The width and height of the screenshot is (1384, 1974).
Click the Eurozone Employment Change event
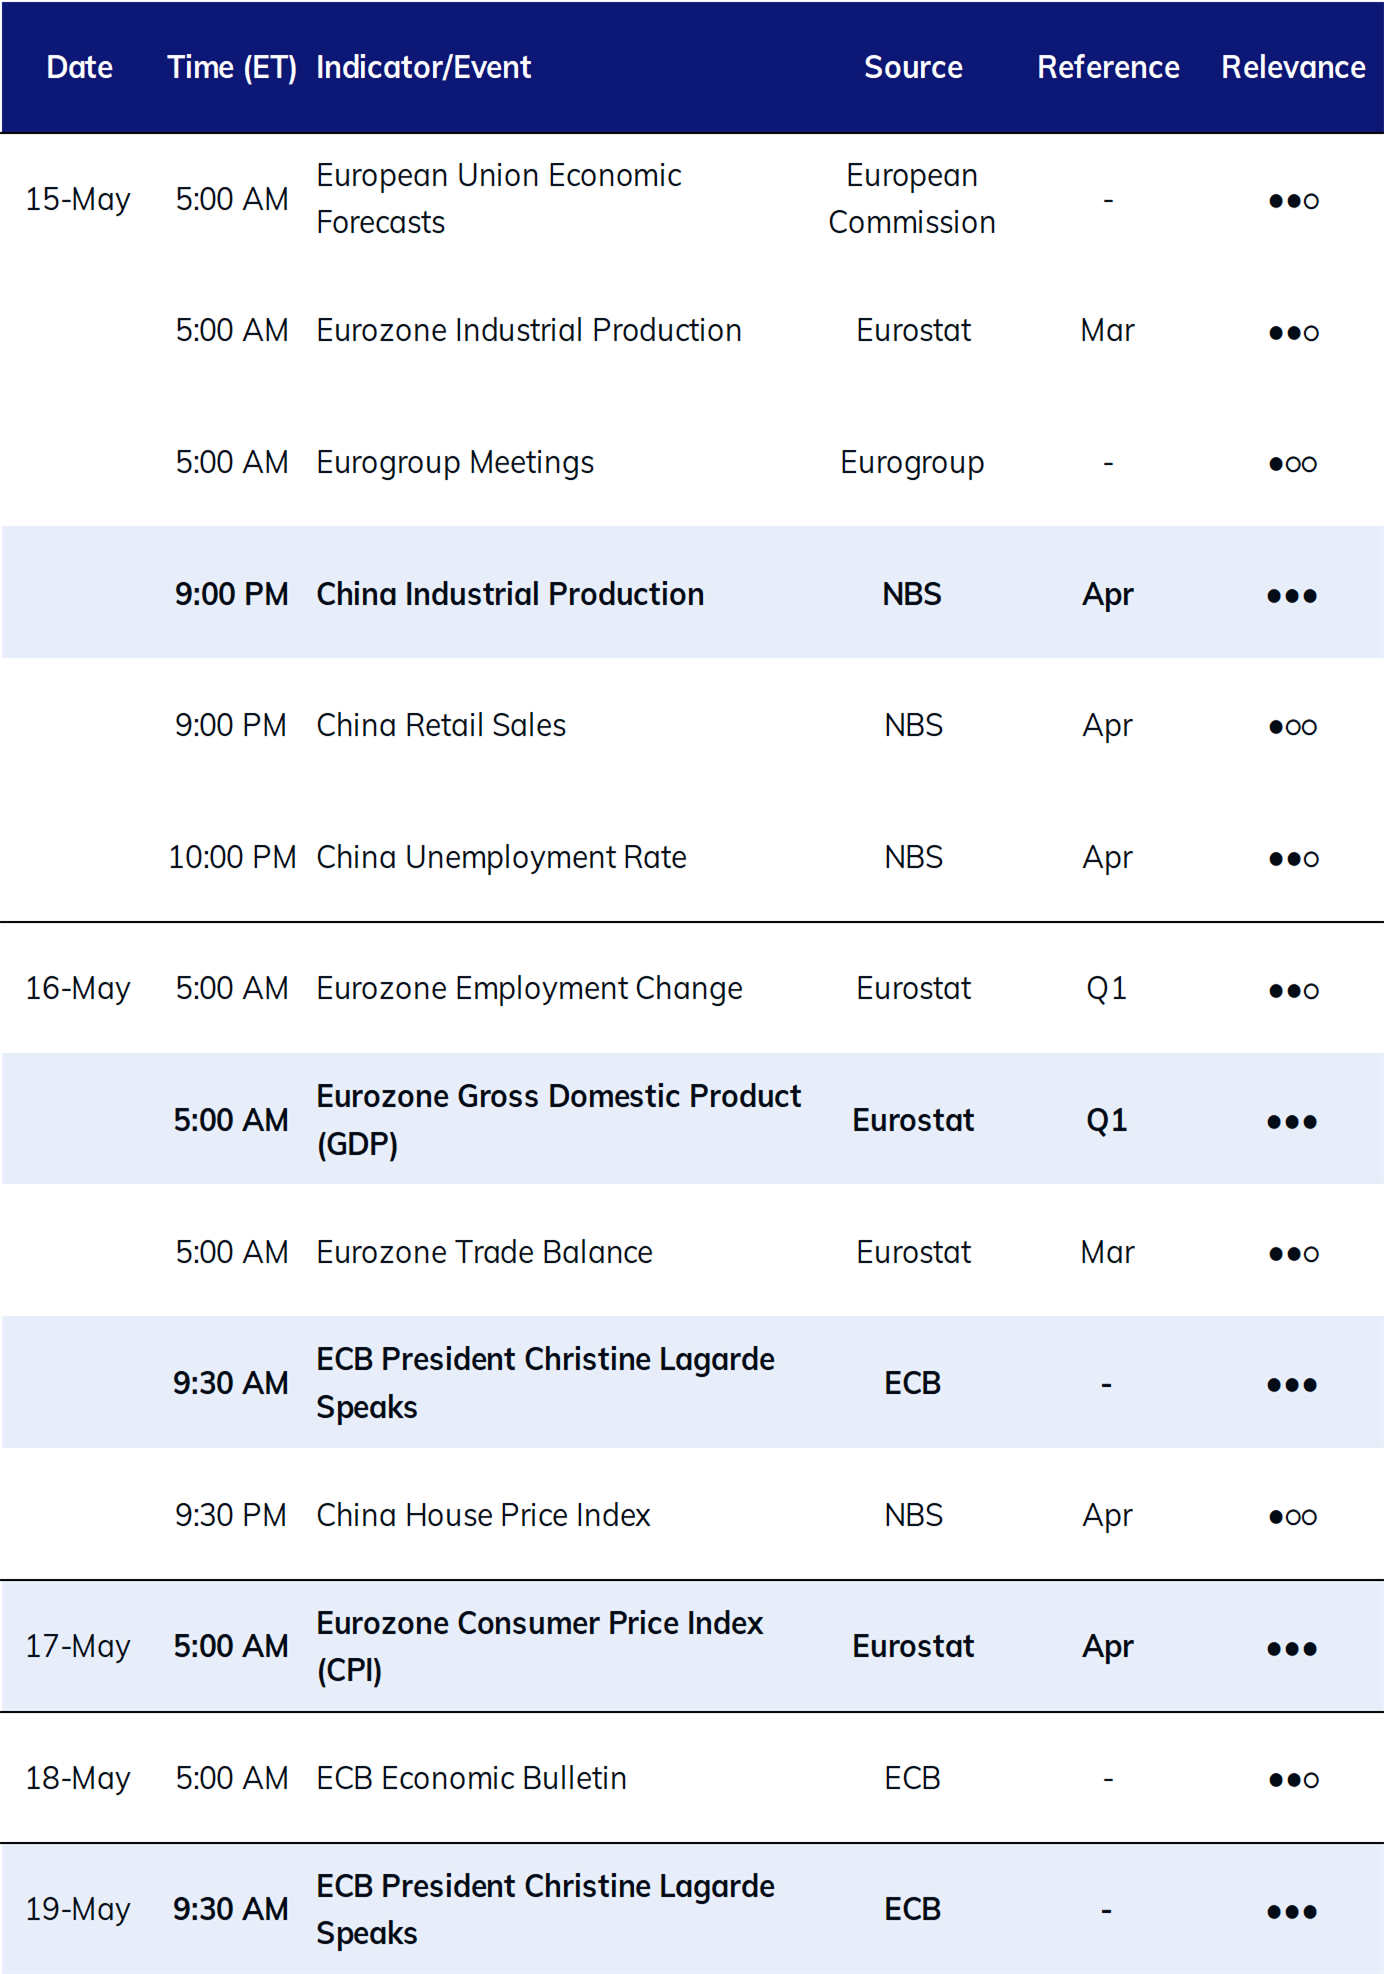[529, 989]
